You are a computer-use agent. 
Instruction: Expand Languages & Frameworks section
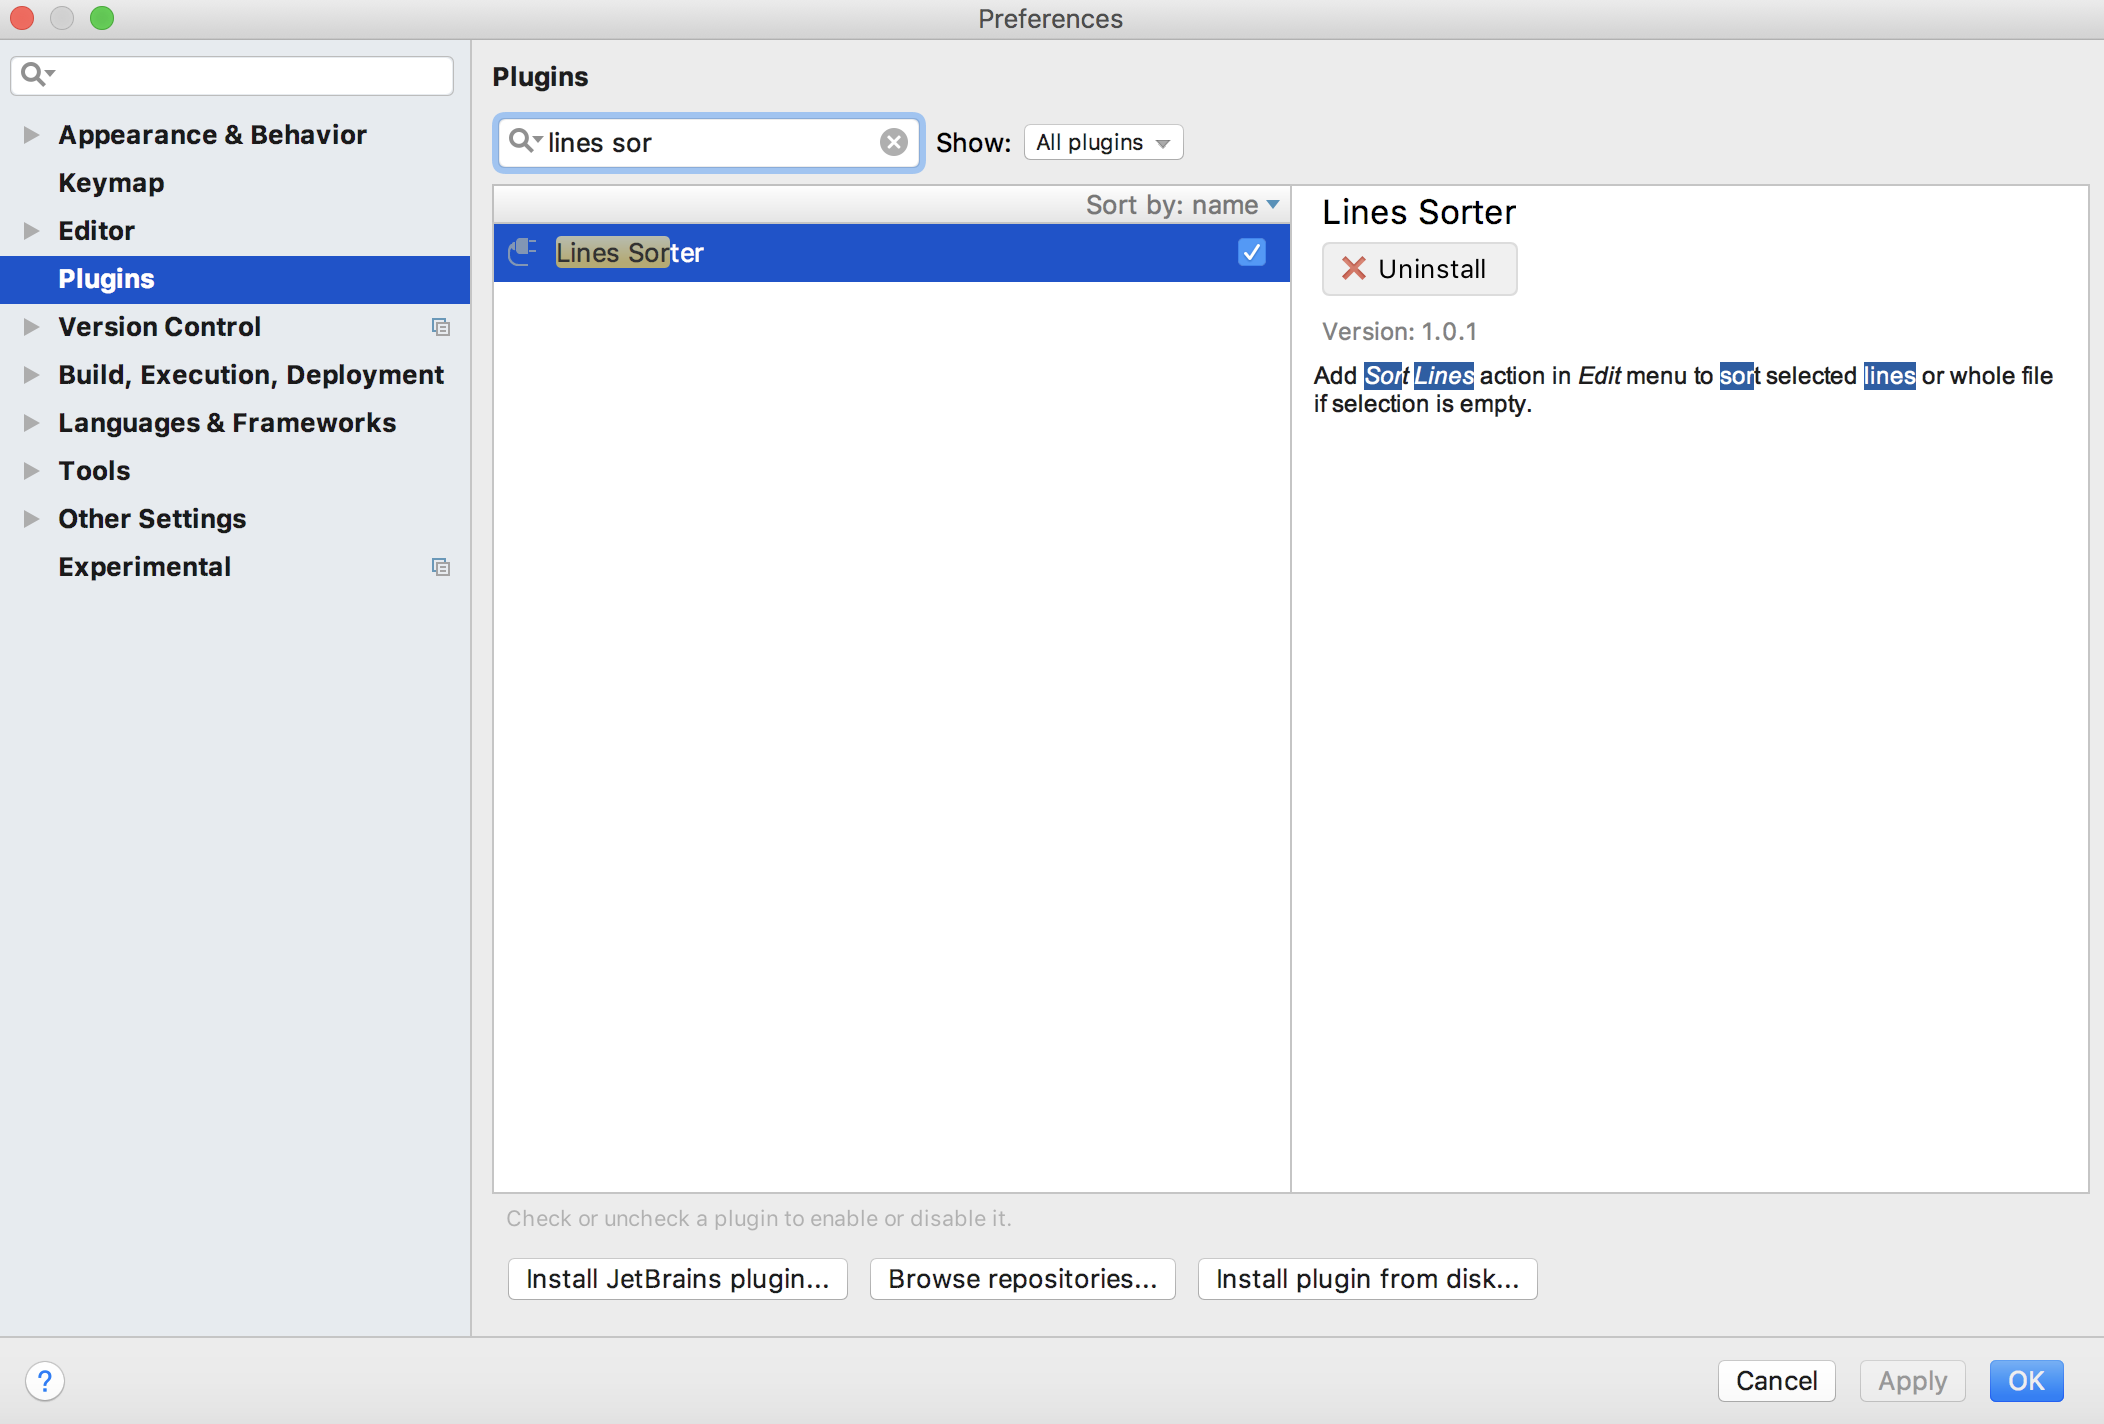31,423
